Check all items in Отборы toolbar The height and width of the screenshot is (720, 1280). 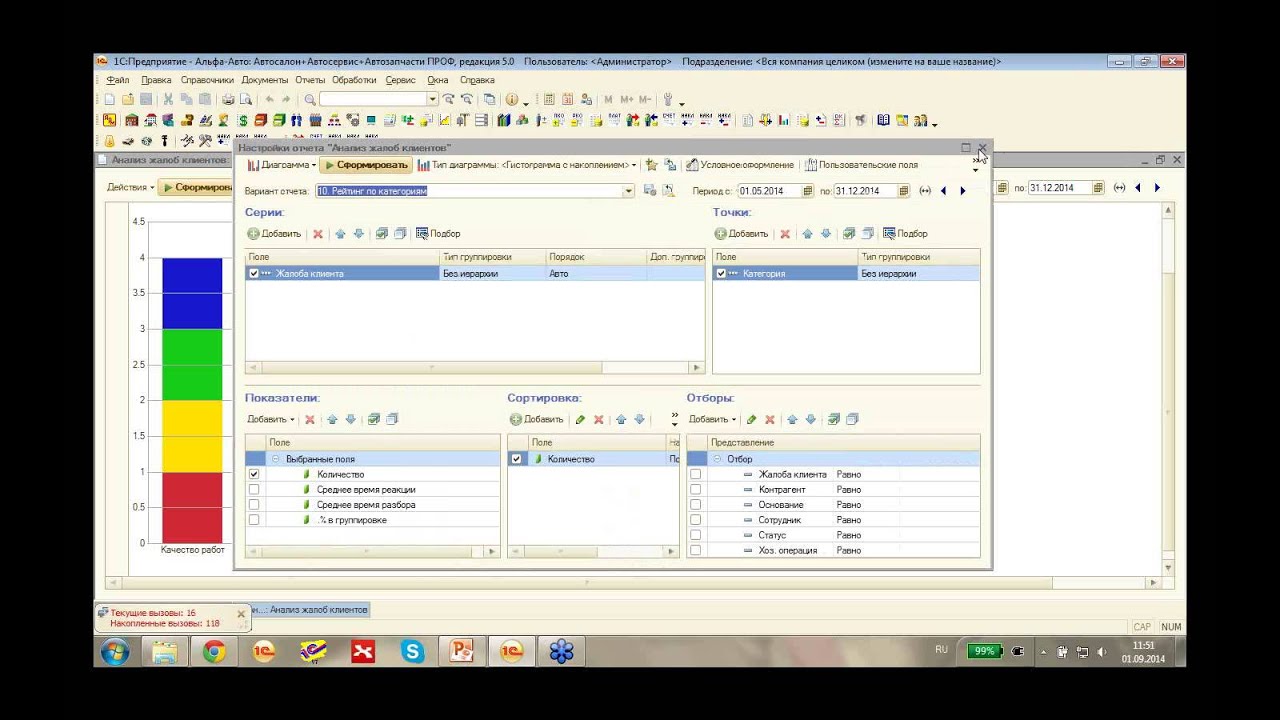click(x=834, y=420)
